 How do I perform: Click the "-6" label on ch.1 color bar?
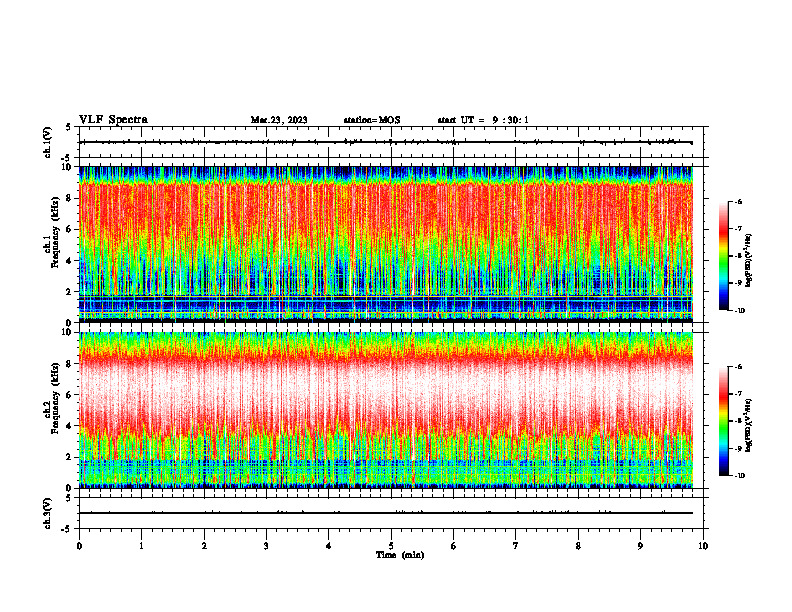738,202
